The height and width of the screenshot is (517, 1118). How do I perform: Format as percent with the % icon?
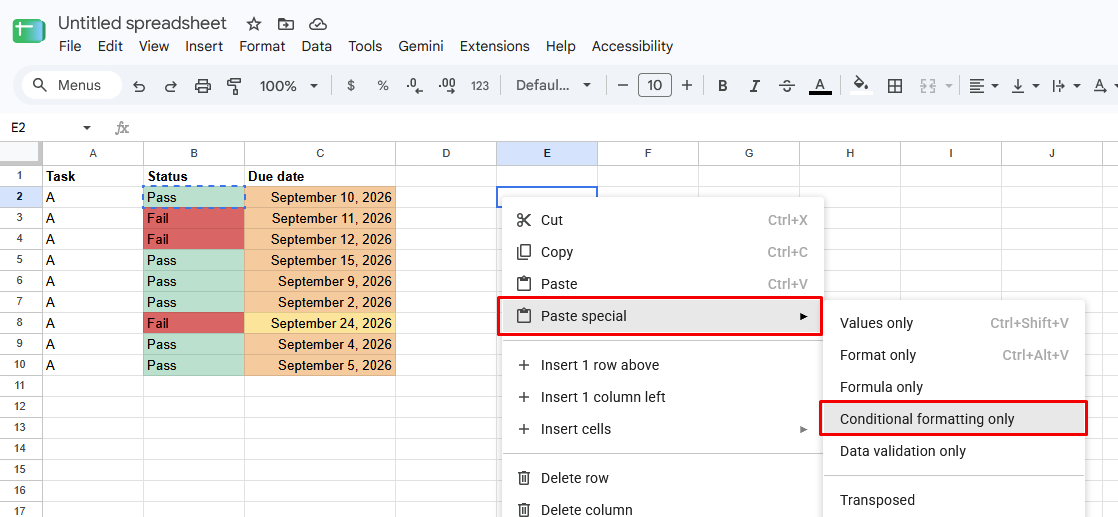click(x=383, y=86)
